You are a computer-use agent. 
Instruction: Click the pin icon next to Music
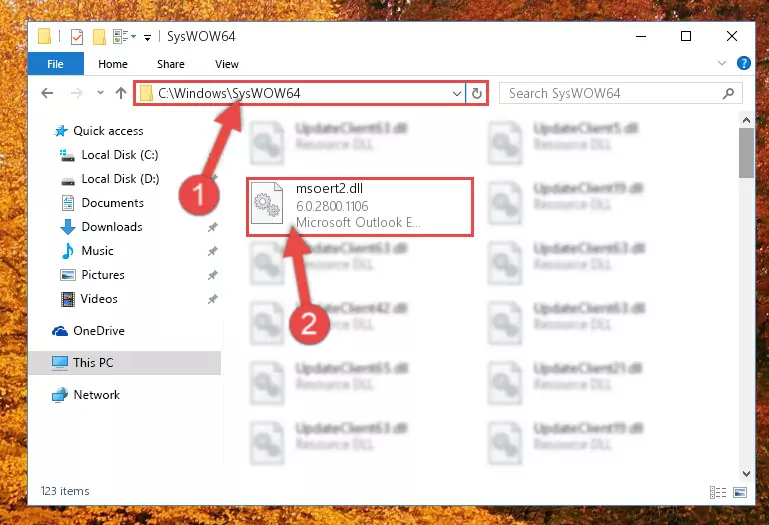tap(212, 251)
